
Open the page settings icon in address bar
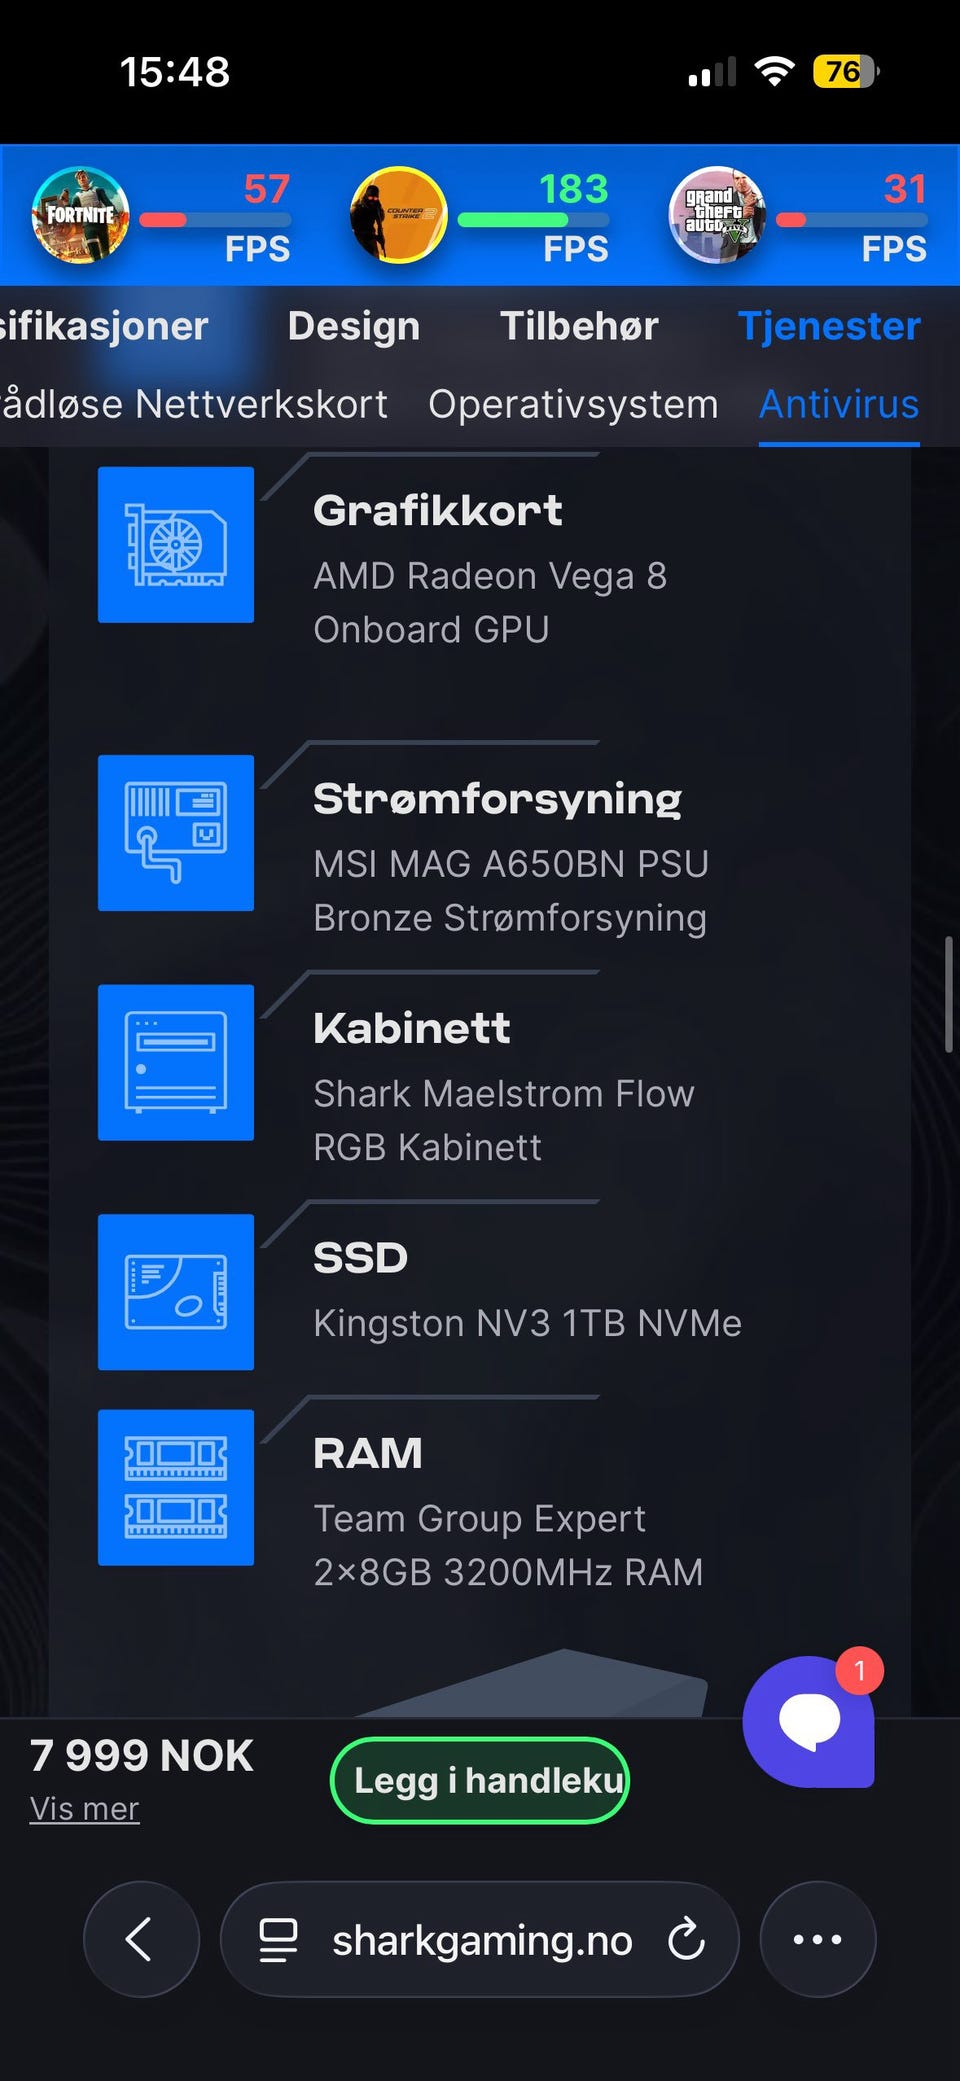[x=278, y=1940]
